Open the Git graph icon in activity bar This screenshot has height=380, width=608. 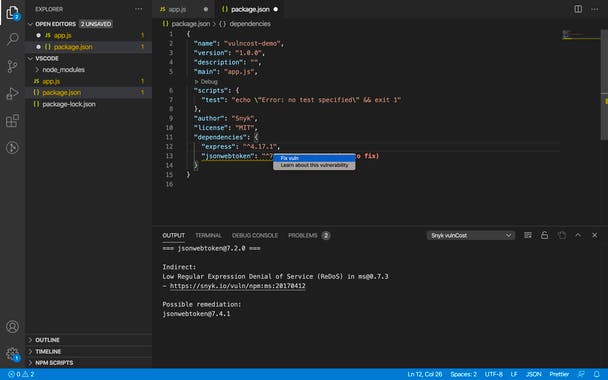pos(12,148)
